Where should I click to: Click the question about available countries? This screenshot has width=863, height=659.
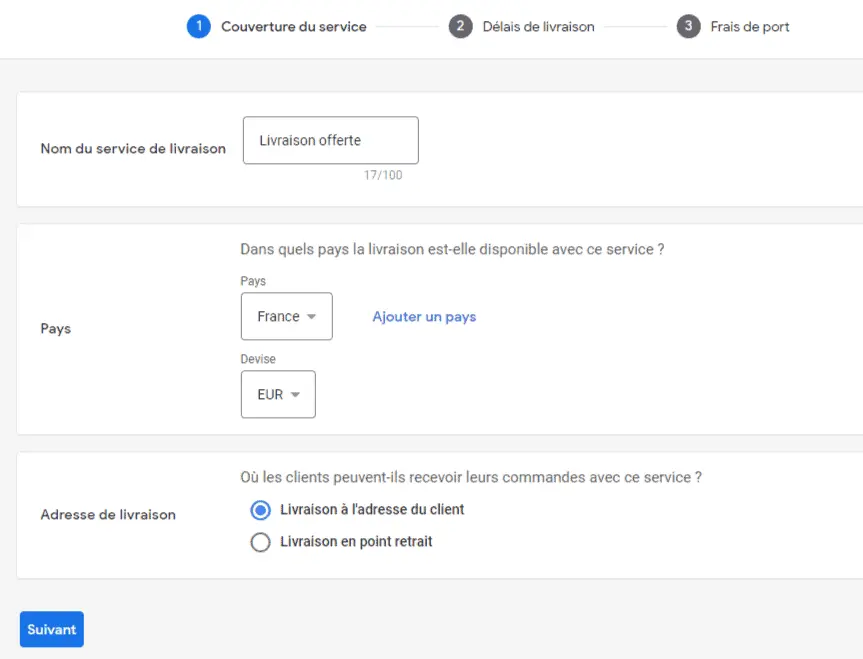452,249
